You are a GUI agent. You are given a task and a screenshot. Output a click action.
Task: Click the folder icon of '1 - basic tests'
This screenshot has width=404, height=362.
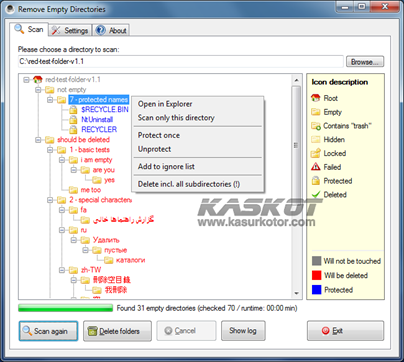click(x=61, y=150)
